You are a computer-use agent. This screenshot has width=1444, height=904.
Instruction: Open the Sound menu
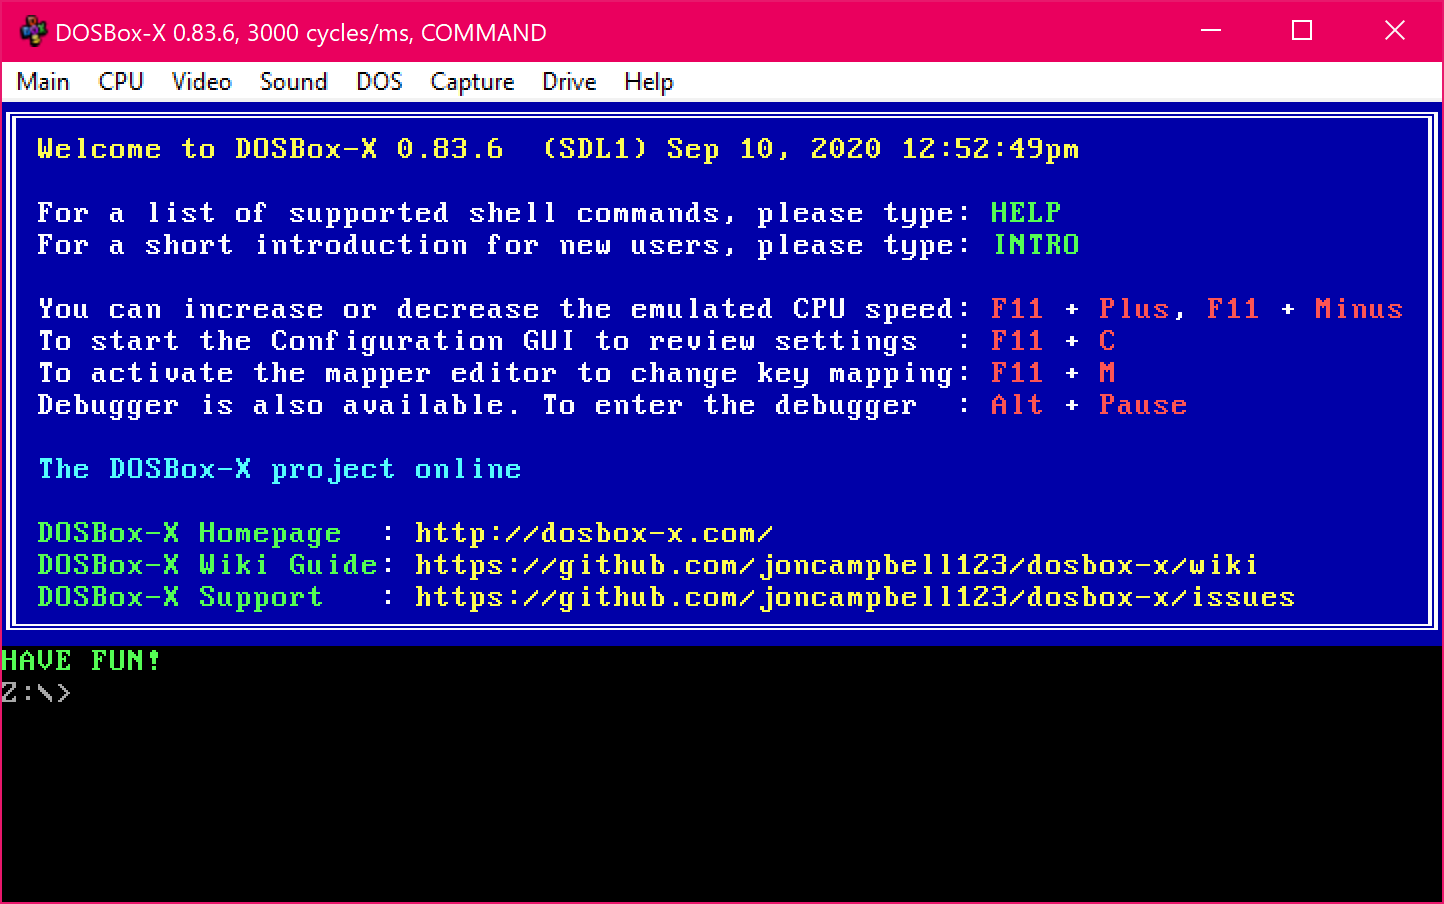(293, 82)
